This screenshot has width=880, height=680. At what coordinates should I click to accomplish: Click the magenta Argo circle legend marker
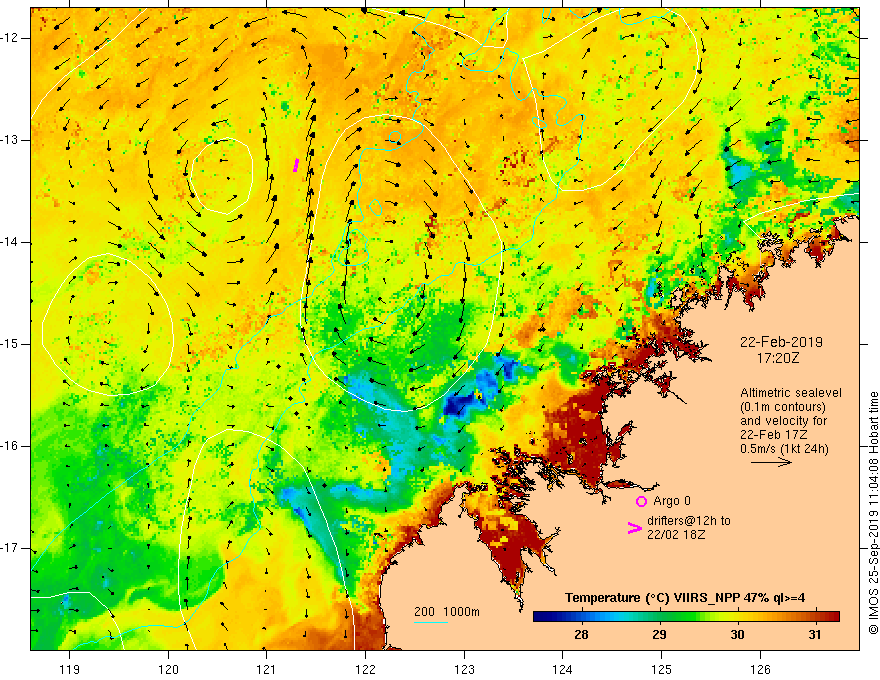(641, 501)
